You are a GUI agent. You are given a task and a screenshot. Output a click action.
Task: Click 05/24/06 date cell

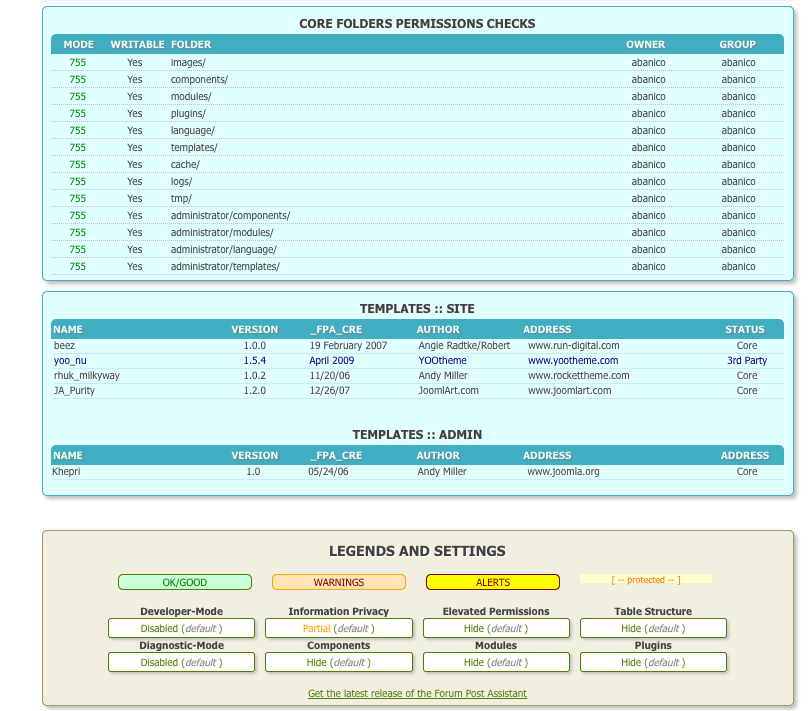(x=328, y=471)
